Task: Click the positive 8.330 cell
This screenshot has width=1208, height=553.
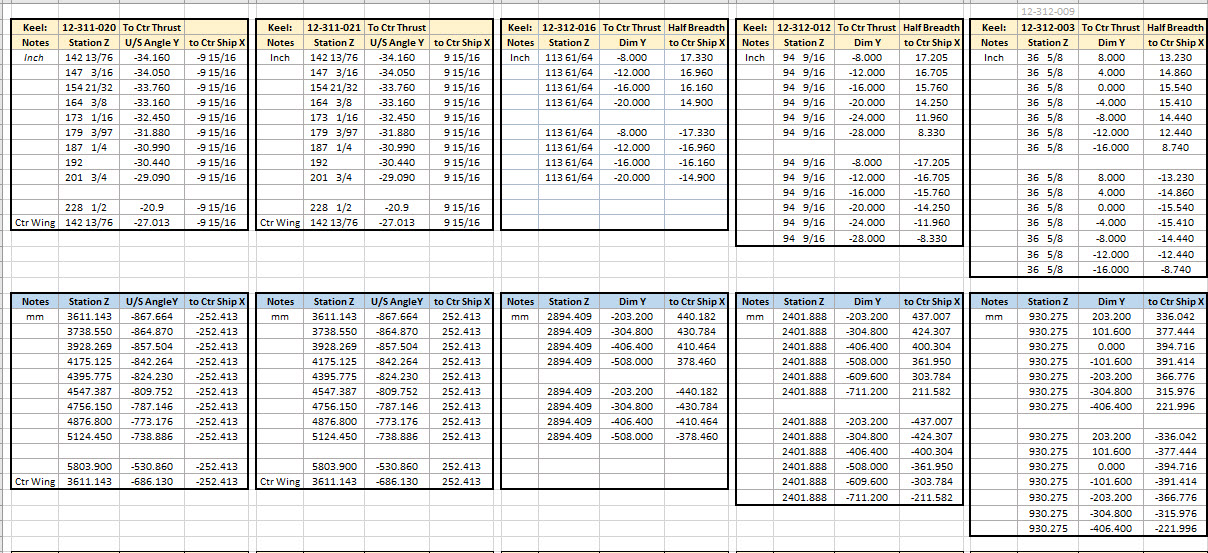Action: coord(931,132)
